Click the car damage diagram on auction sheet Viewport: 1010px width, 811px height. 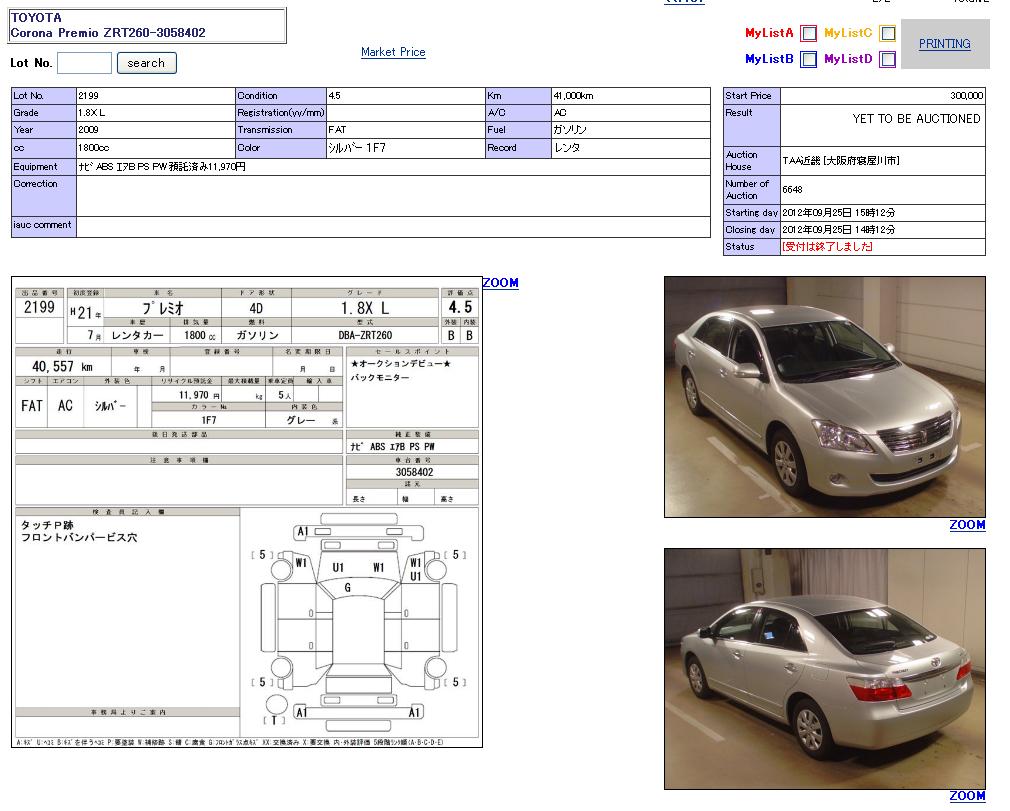(358, 620)
